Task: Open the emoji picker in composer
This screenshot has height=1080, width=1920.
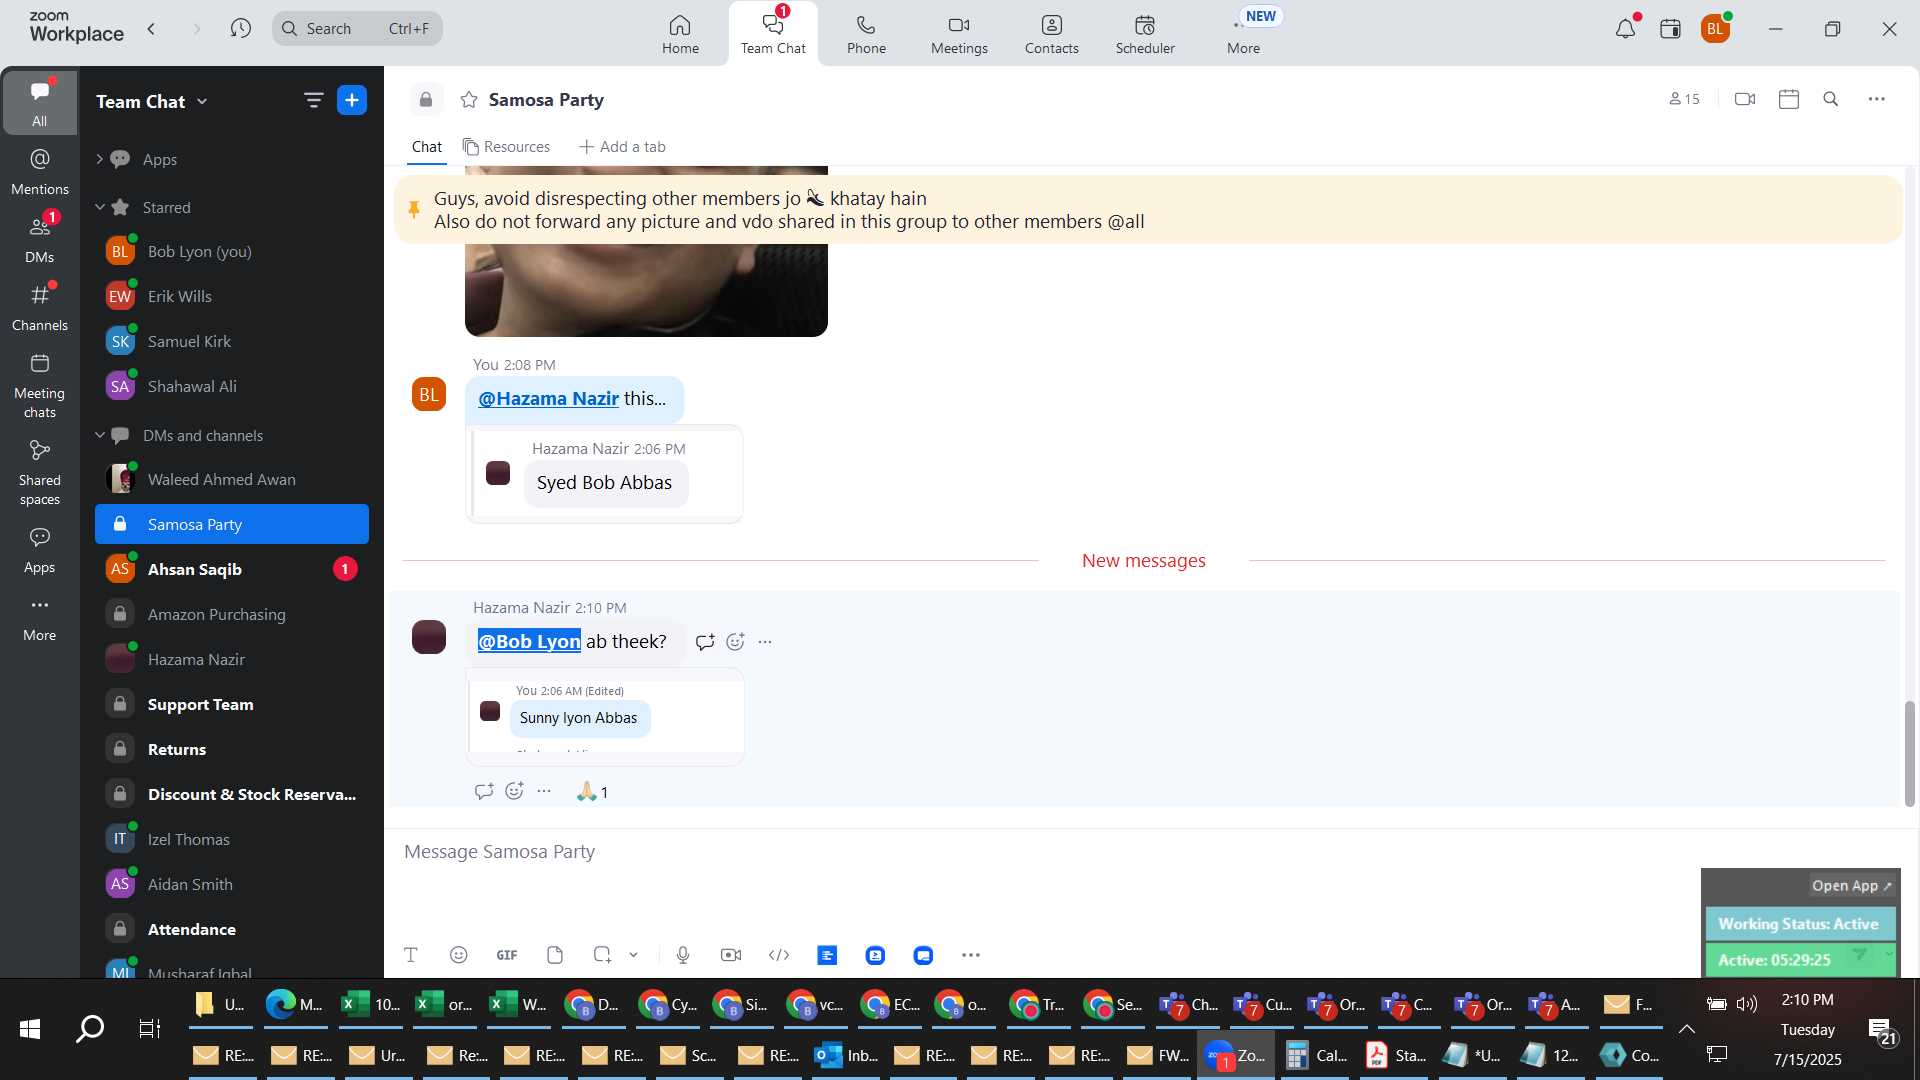Action: (x=459, y=955)
